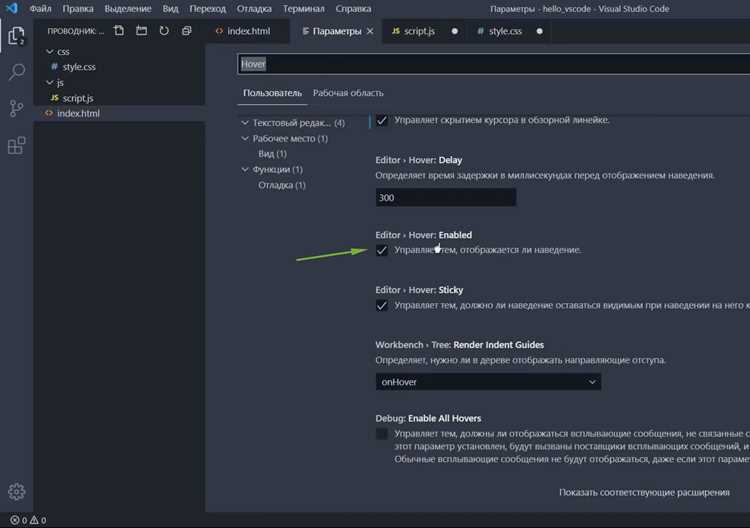750x528 pixels.
Task: Toggle the Editor Hover Sticky checkbox
Action: tap(382, 305)
